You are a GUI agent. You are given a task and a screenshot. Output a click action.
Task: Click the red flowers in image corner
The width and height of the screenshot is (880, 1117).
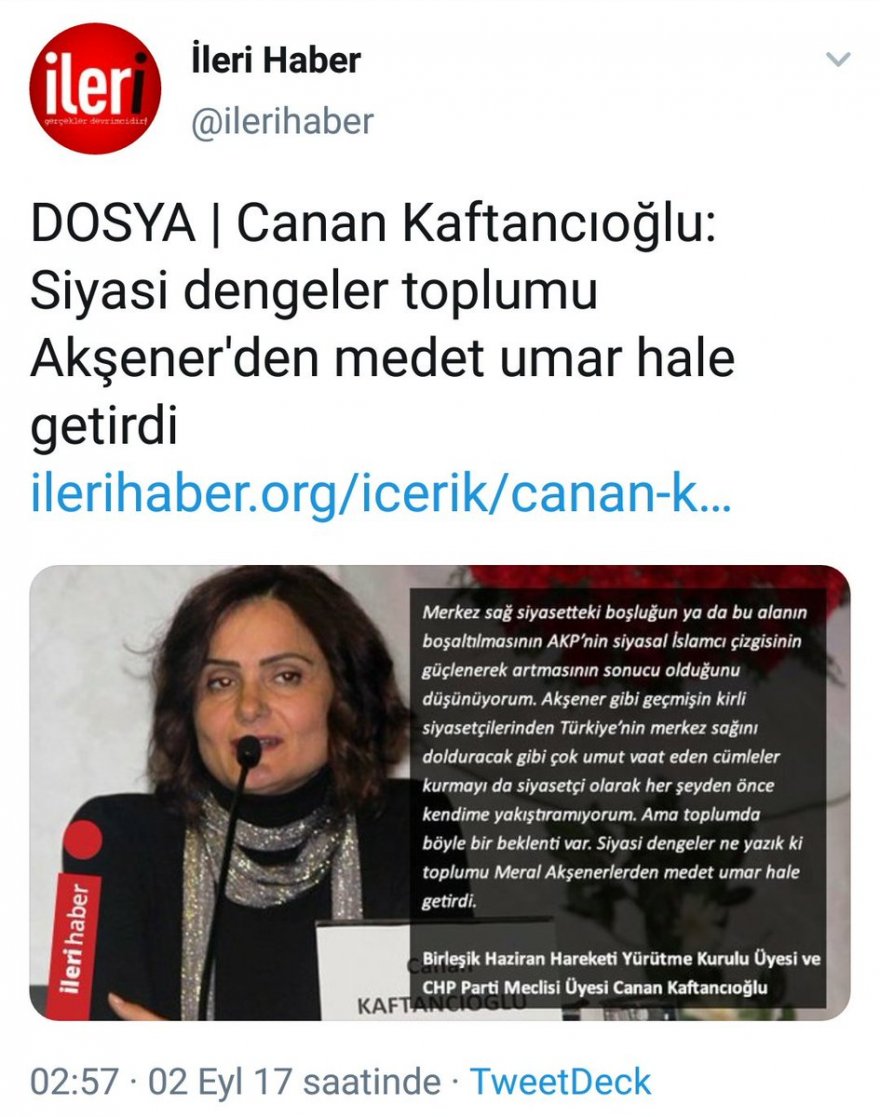pyautogui.click(x=656, y=578)
